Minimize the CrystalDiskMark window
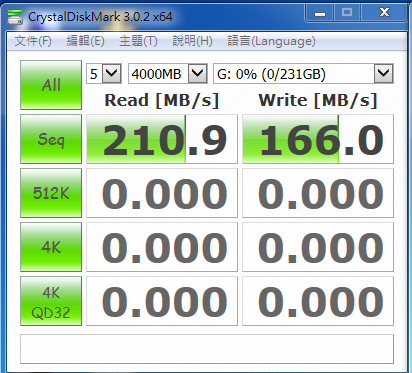Screen dimensions: 412x373 tap(319, 13)
